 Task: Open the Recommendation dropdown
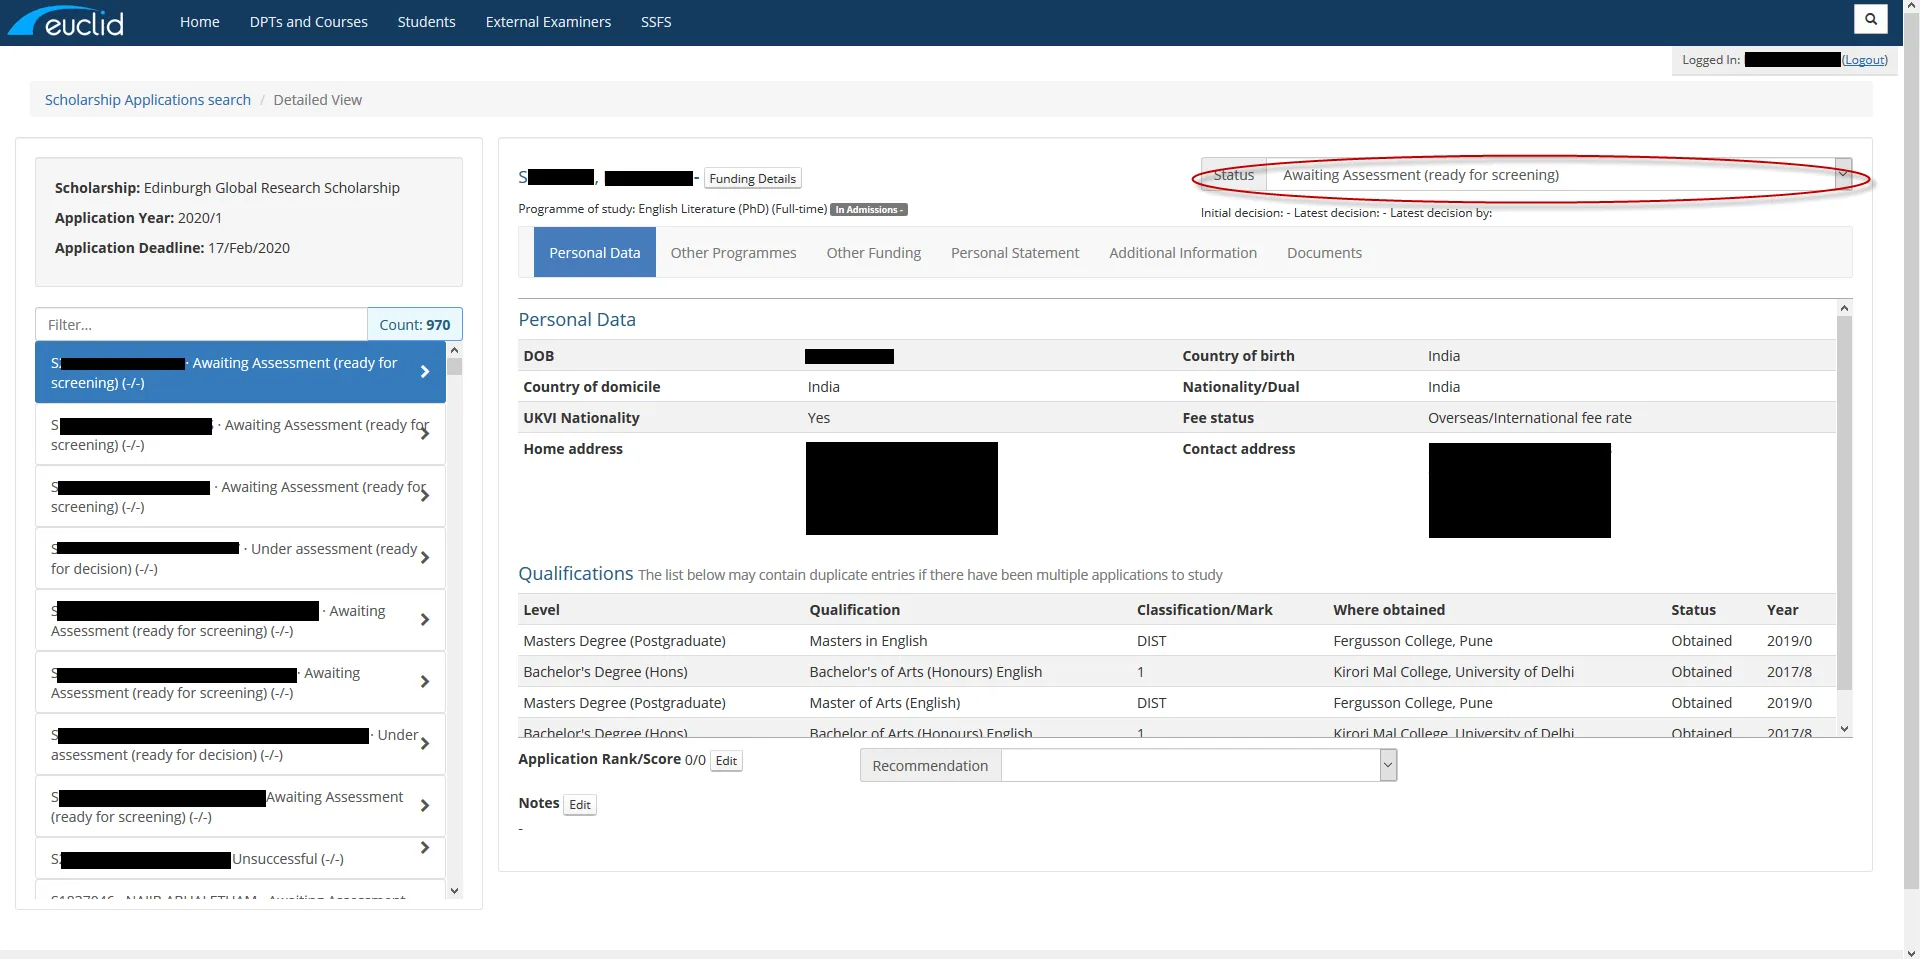coord(1198,766)
